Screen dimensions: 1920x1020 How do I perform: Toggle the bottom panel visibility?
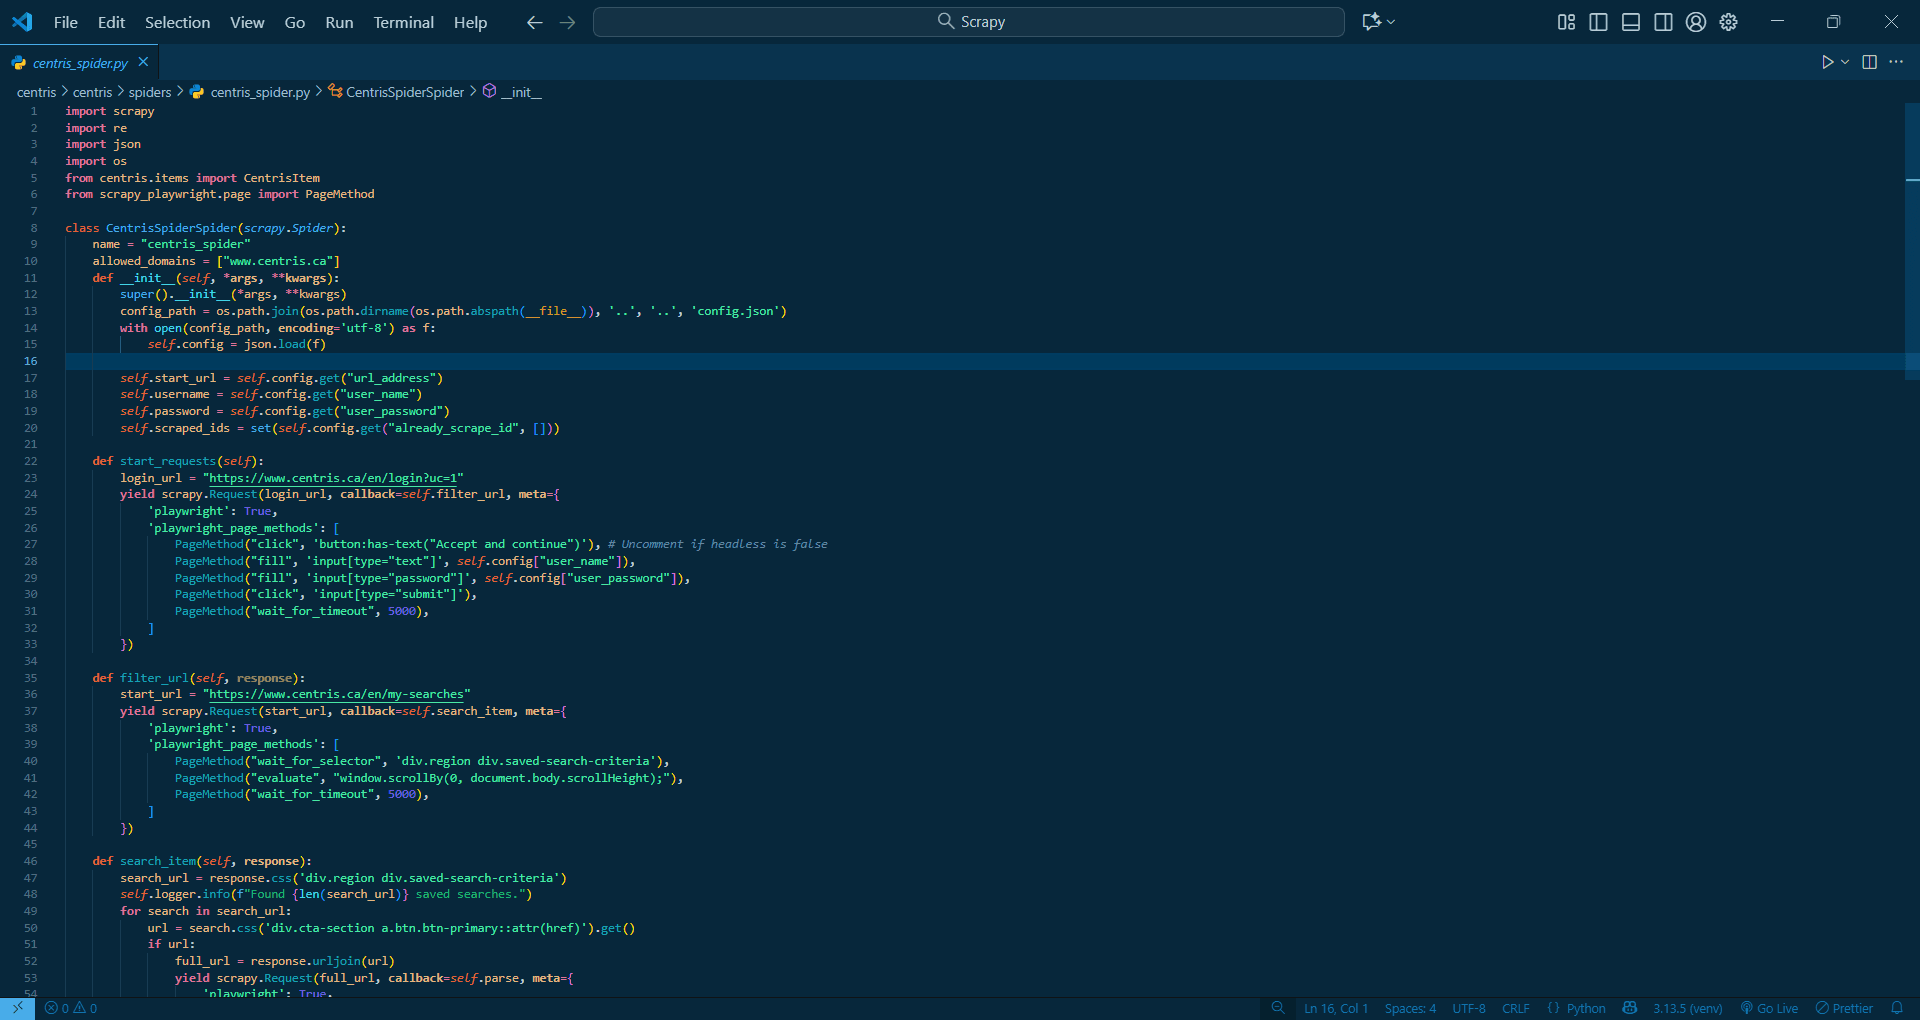tap(1630, 22)
